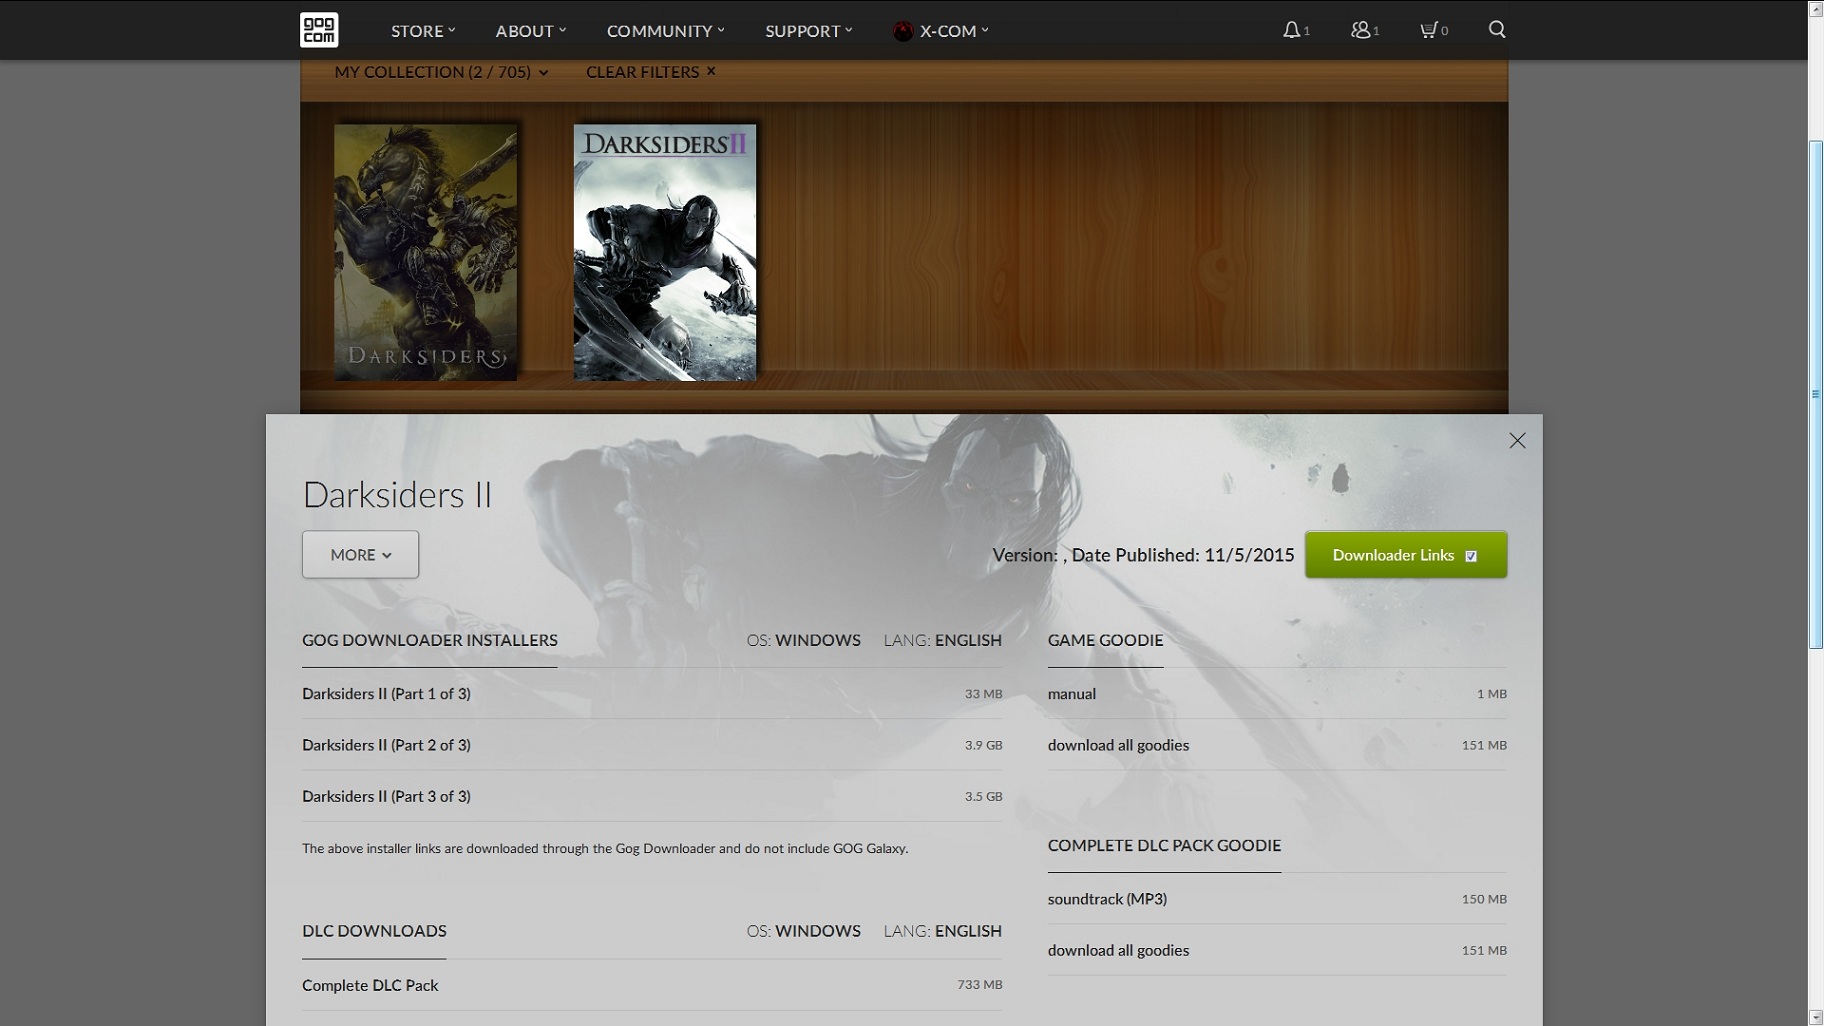Click the 733 MB file size
Viewport: 1824px width, 1026px height.
click(979, 985)
